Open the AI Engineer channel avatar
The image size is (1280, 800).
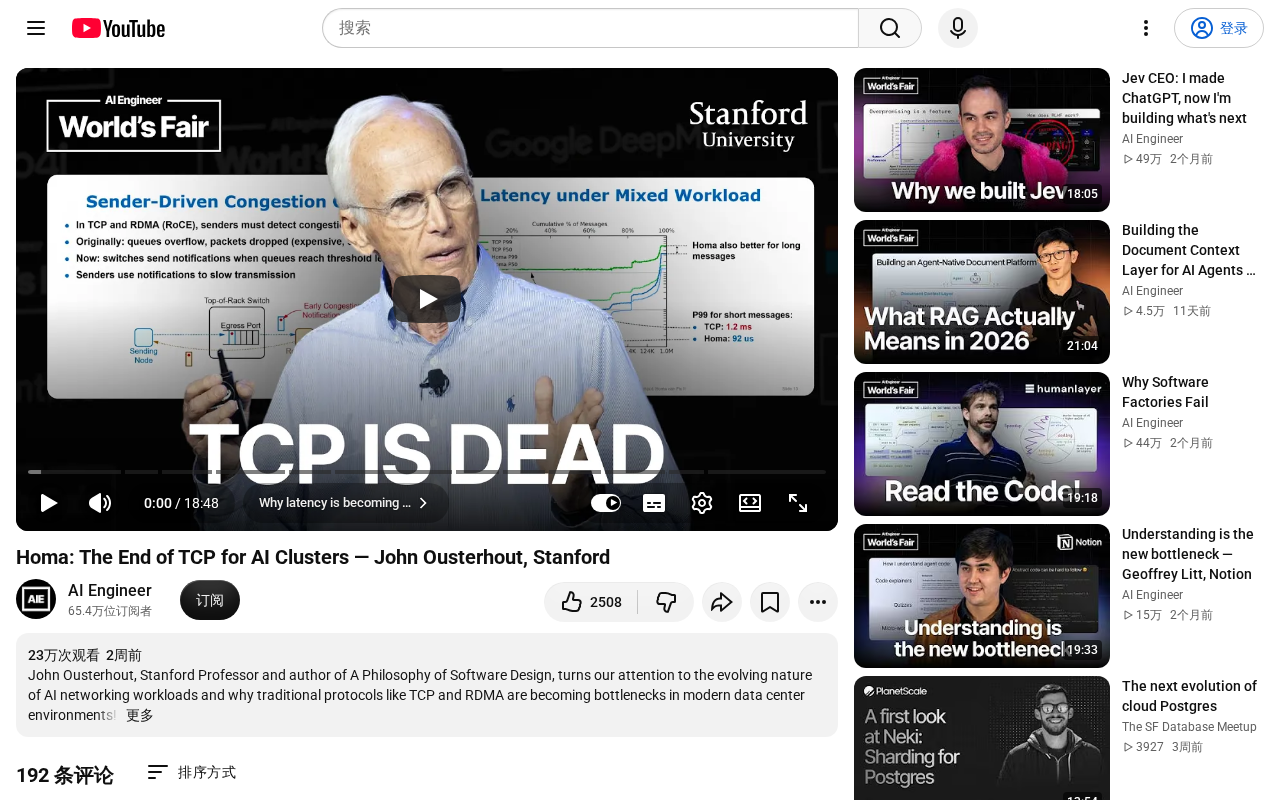tap(36, 599)
